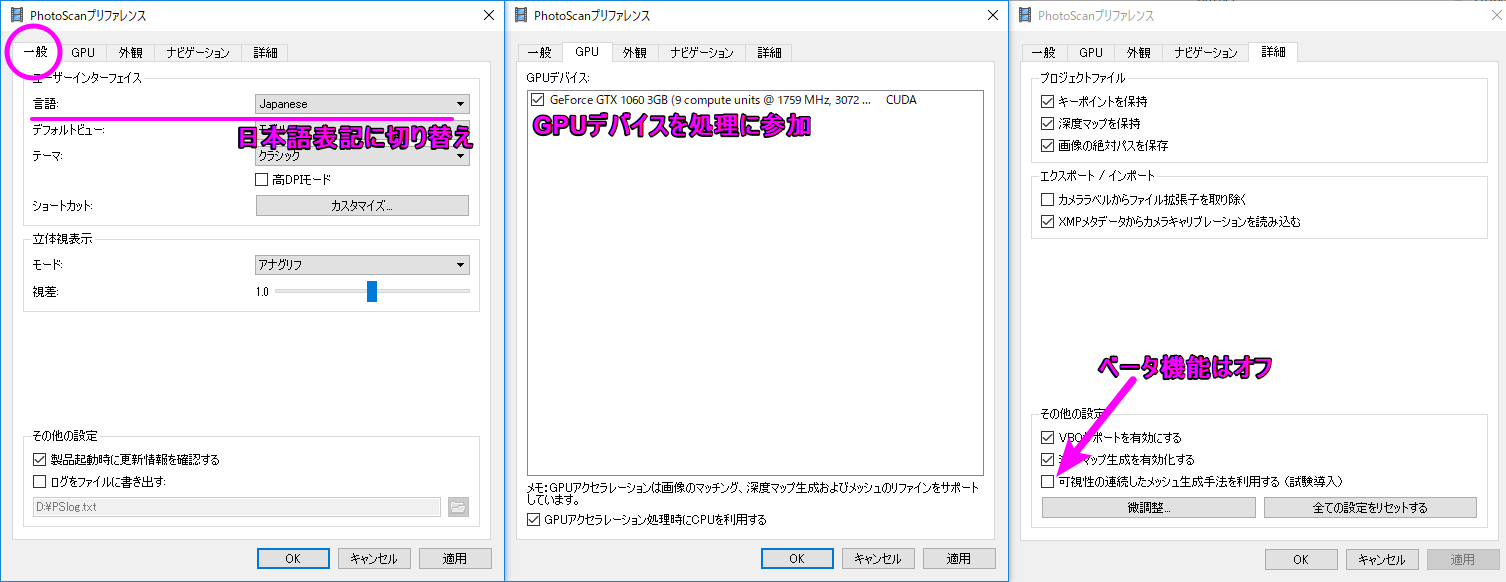Uncheck 製品起動時に更新情報を確認する

(39, 460)
